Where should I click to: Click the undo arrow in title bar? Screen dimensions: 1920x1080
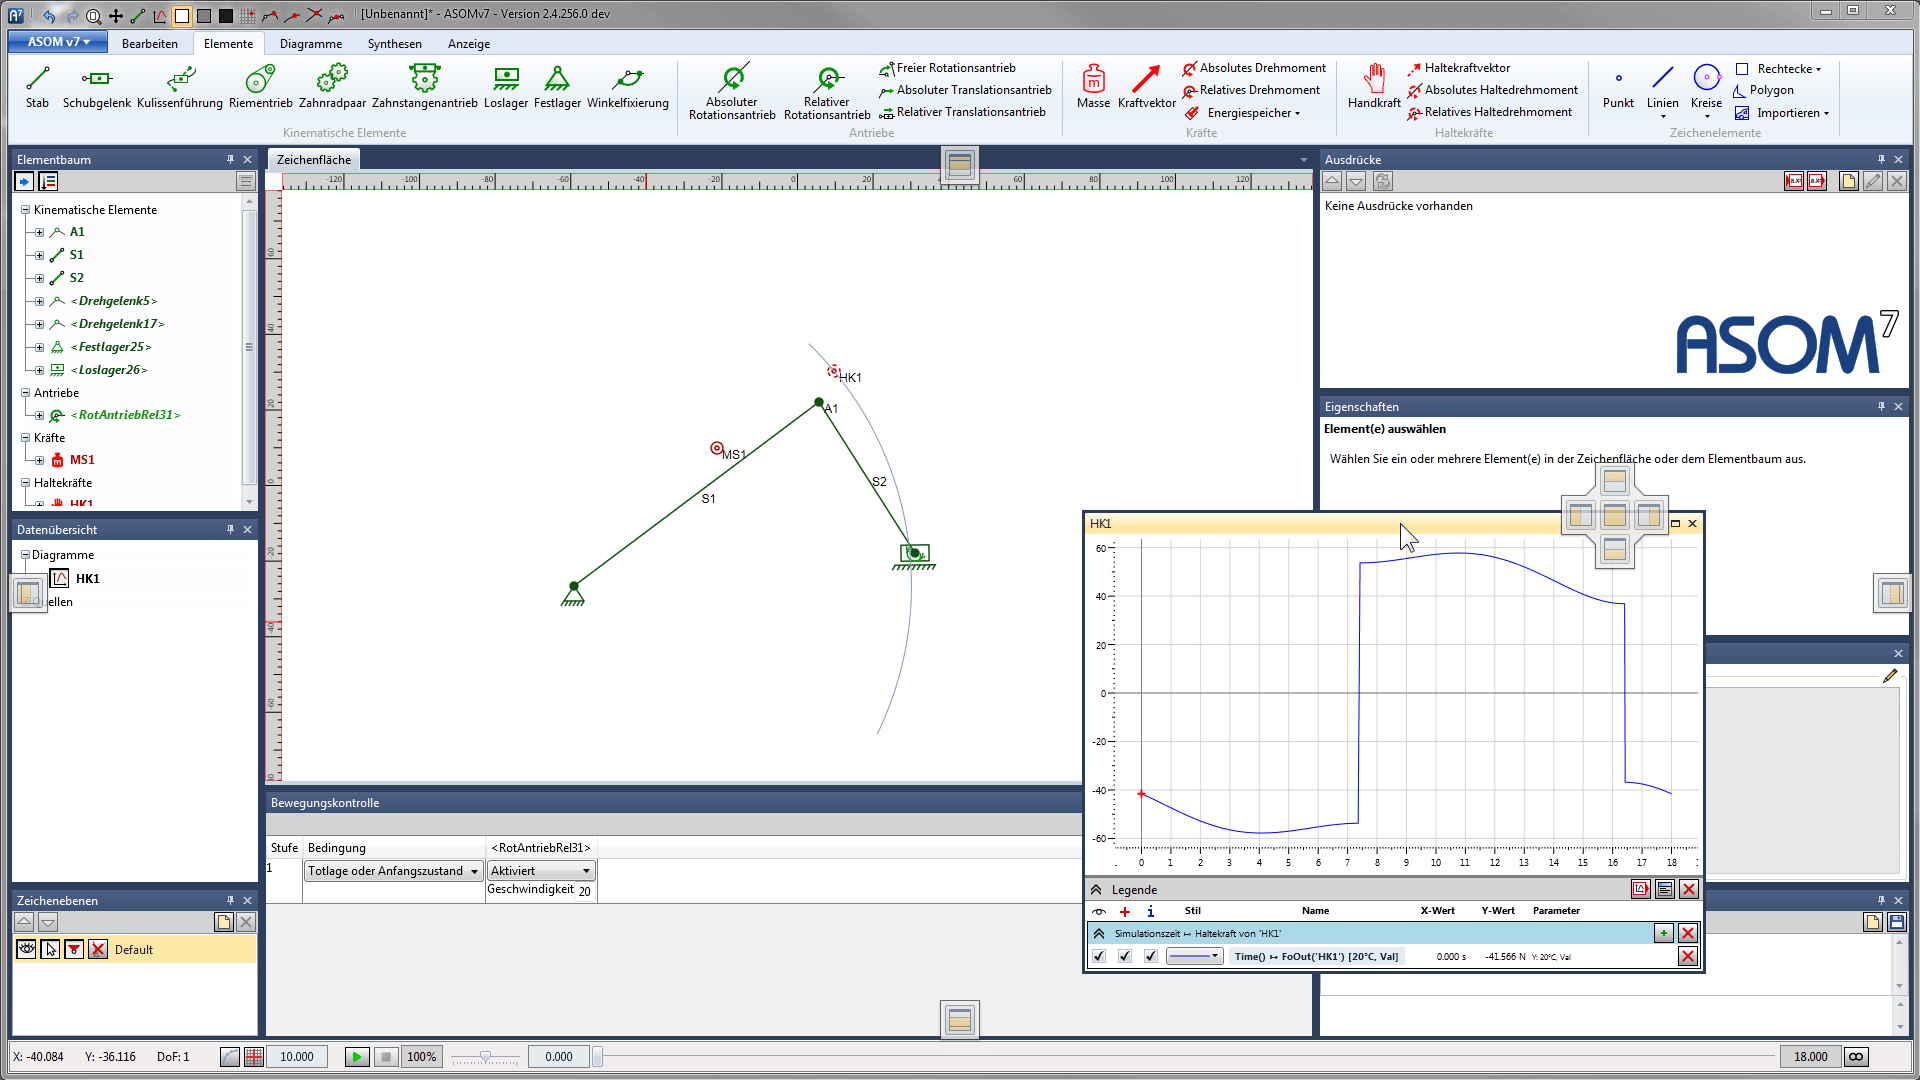tap(48, 15)
